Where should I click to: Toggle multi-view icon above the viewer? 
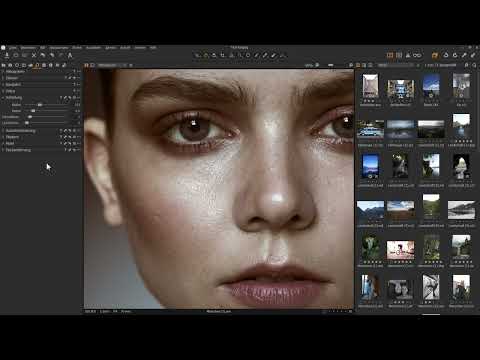click(86, 65)
